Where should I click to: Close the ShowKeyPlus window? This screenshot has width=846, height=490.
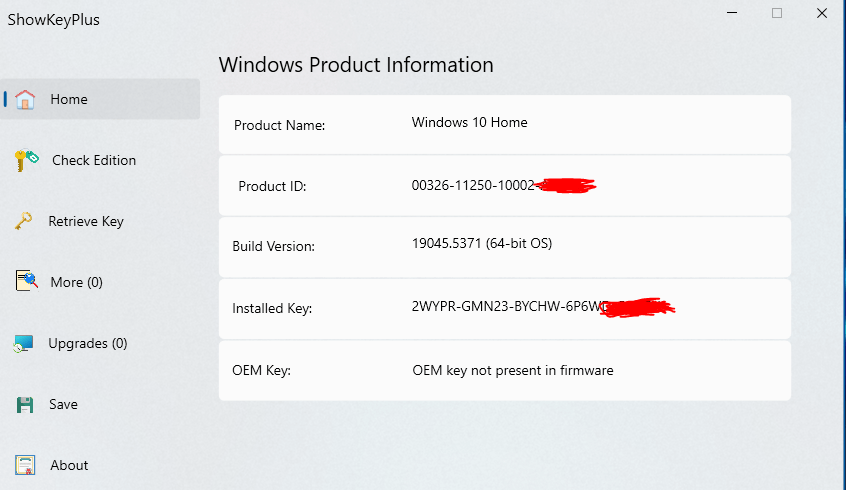pyautogui.click(x=822, y=13)
